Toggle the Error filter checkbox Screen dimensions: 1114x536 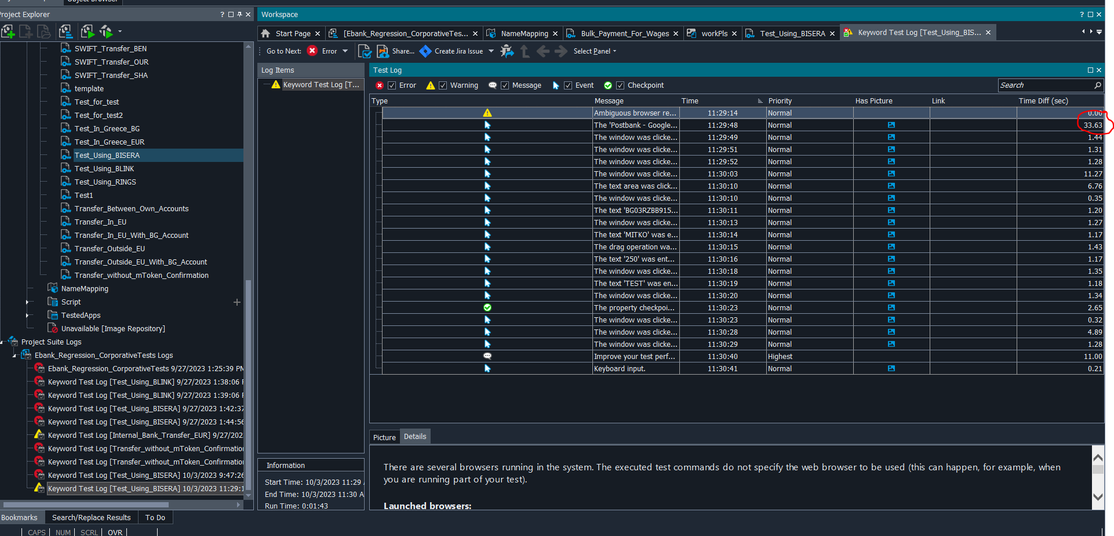tap(393, 86)
